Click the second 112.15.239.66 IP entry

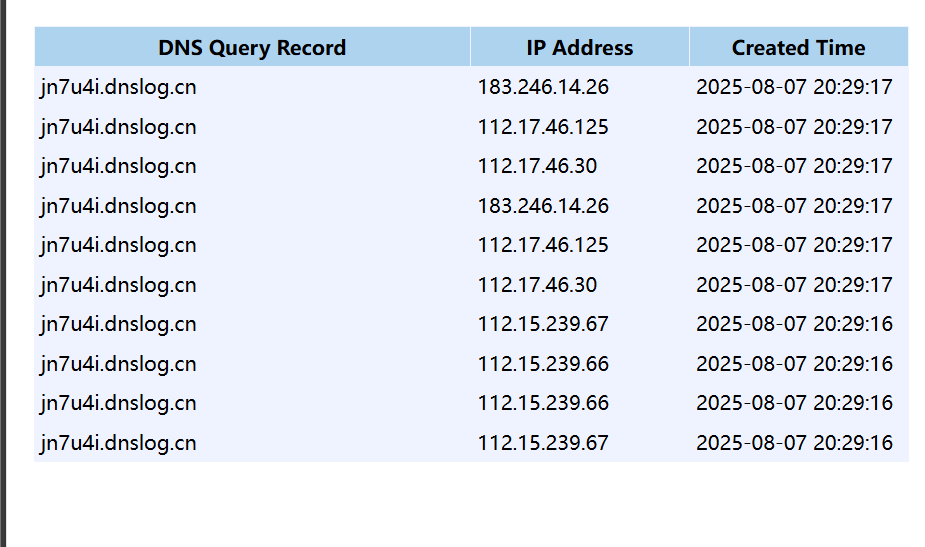click(x=543, y=403)
